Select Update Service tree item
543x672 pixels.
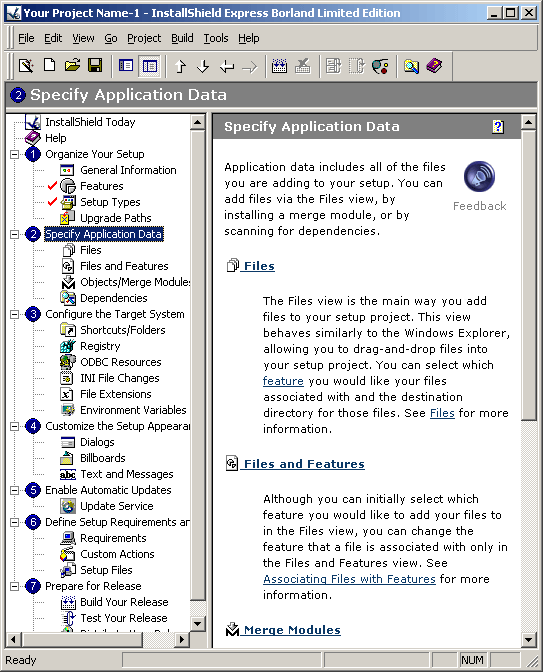pyautogui.click(x=117, y=506)
